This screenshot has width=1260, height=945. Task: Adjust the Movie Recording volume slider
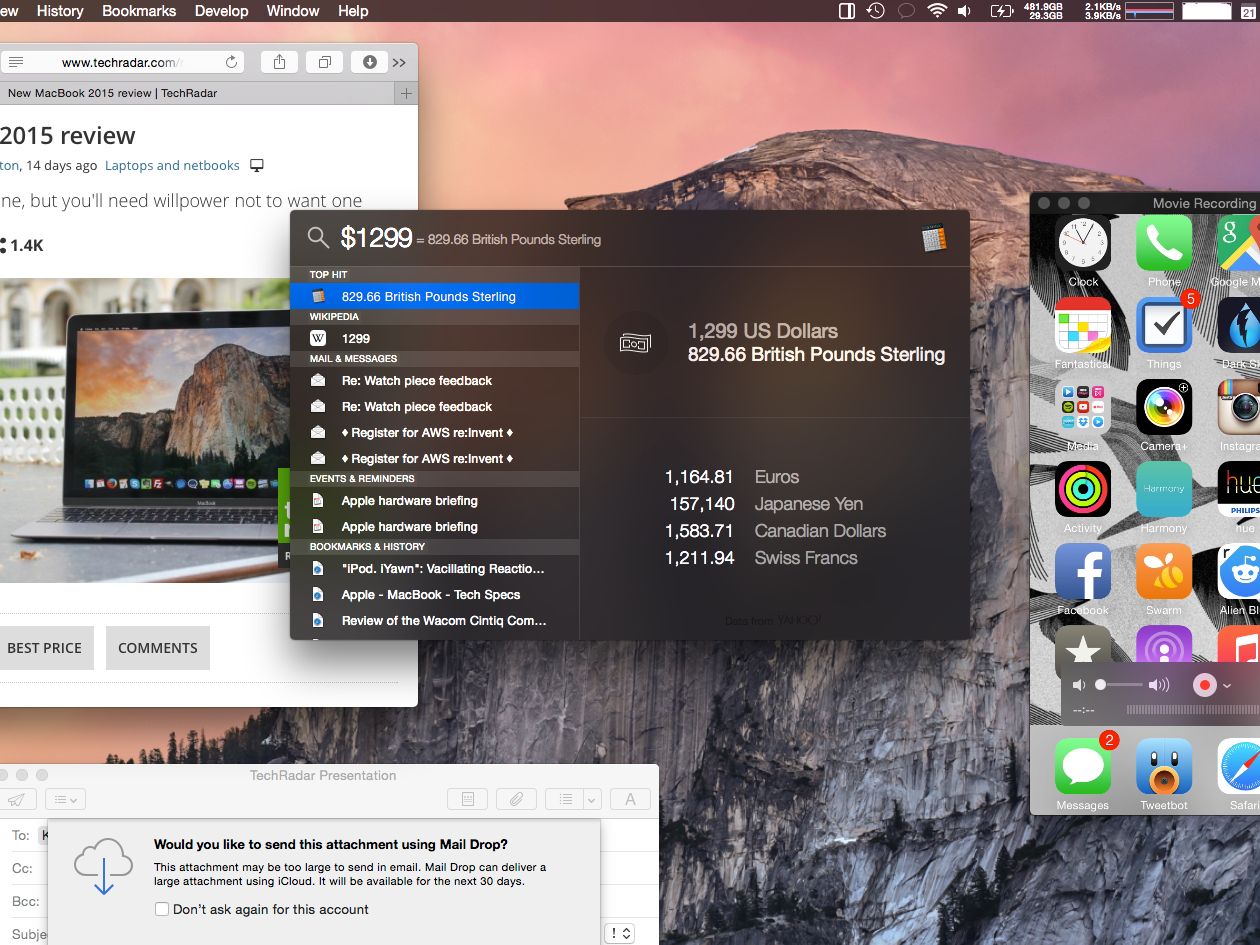[x=1121, y=685]
